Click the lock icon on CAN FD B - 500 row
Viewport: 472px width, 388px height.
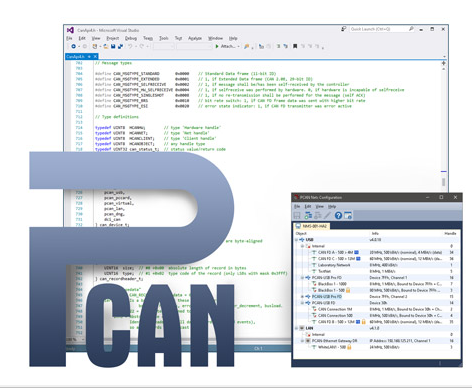coord(363,322)
